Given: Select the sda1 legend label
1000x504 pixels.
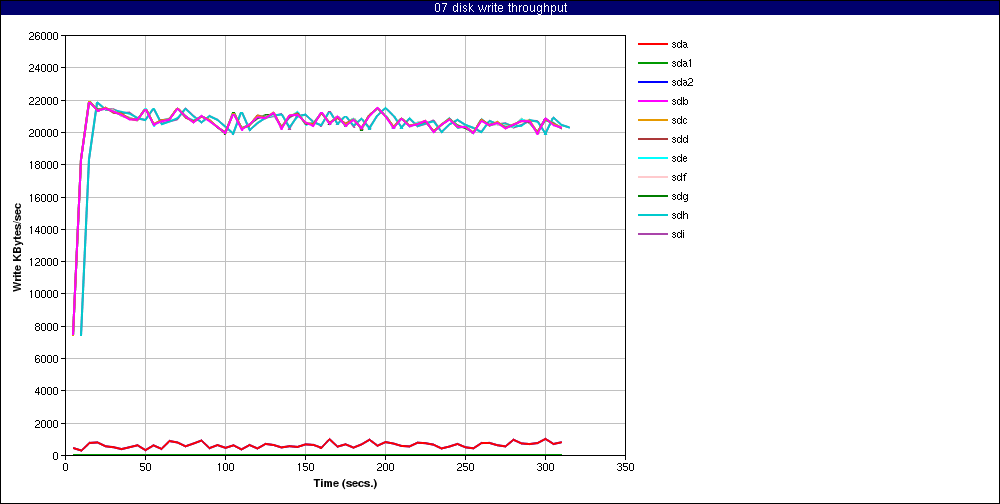Looking at the screenshot, I should point(682,63).
